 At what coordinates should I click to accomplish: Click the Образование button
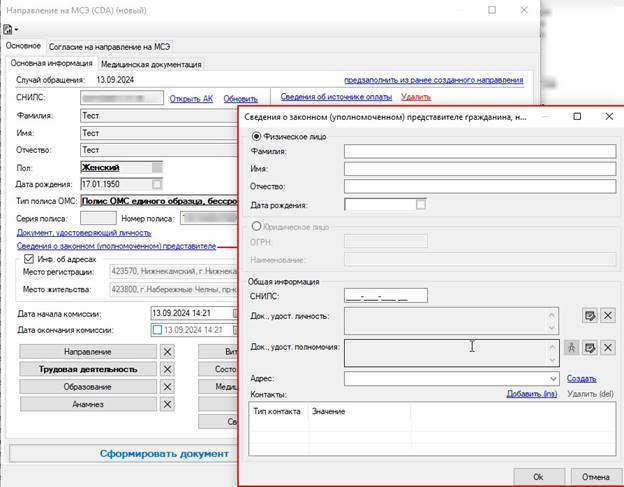(88, 387)
